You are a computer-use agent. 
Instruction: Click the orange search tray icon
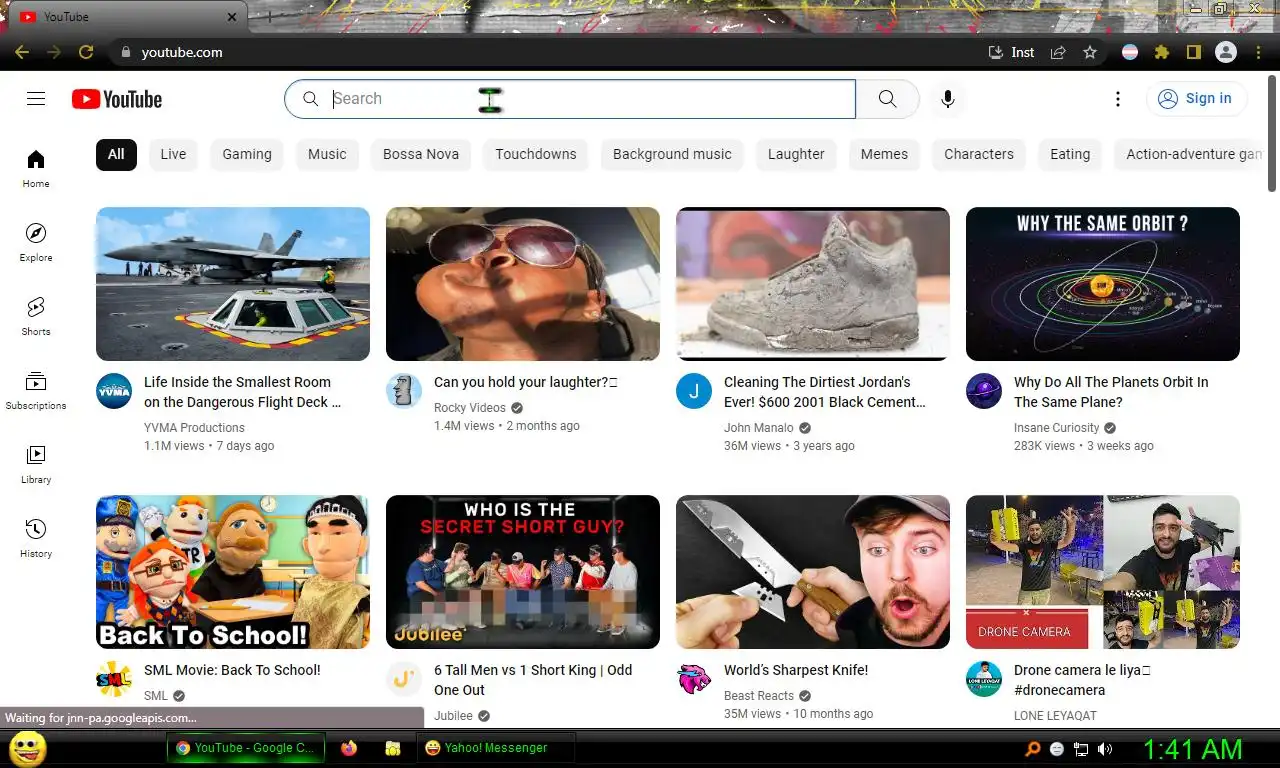(1033, 749)
